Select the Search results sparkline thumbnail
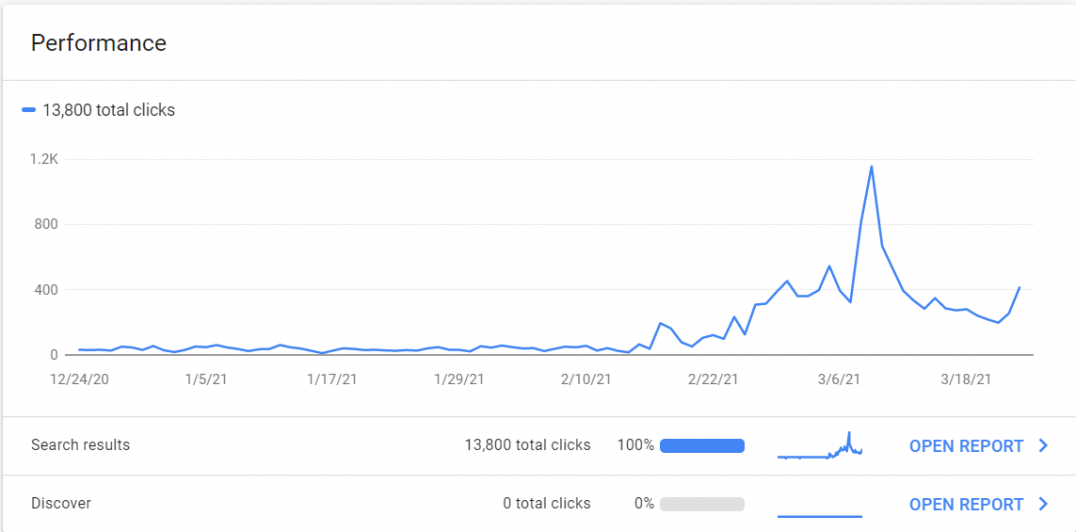 tap(820, 445)
